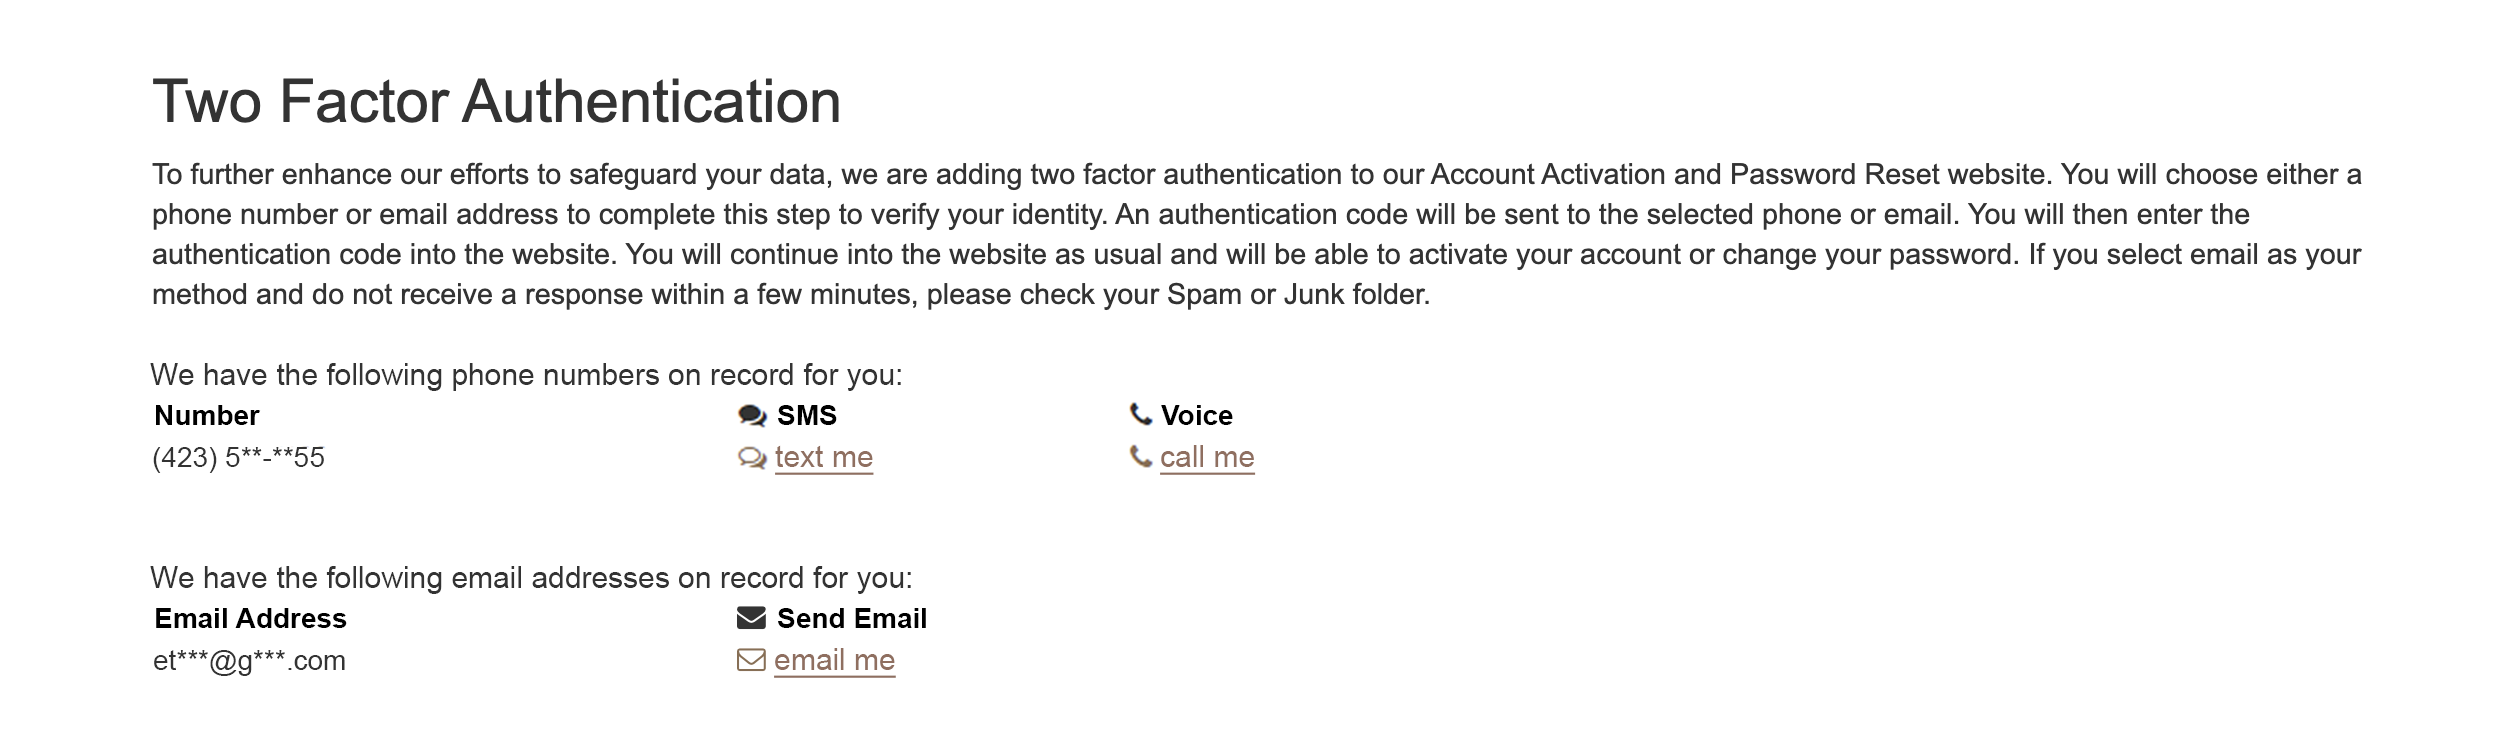Request a voice call via call me link
The height and width of the screenshot is (749, 2500).
pos(1206,457)
